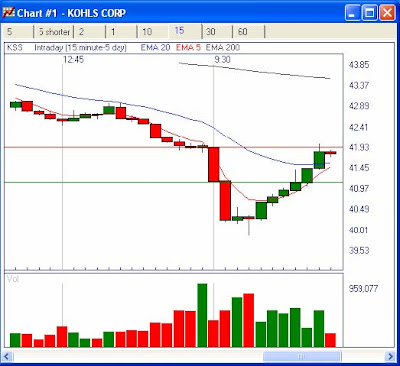
Task: Click the horizontal scrollbar thumb
Action: (302, 356)
